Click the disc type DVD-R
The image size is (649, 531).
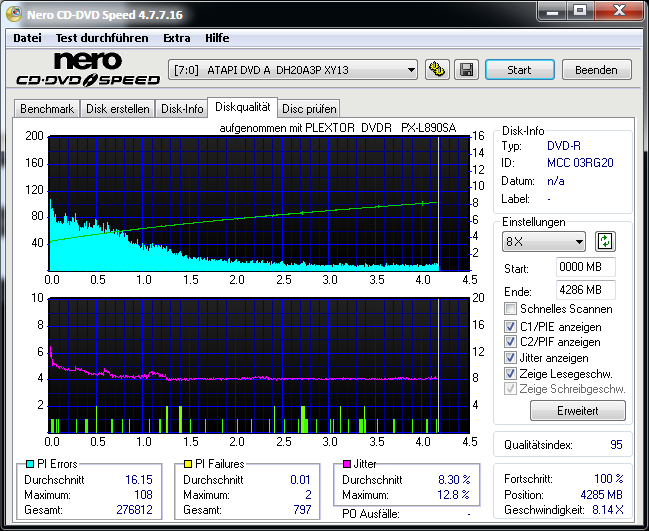(564, 146)
